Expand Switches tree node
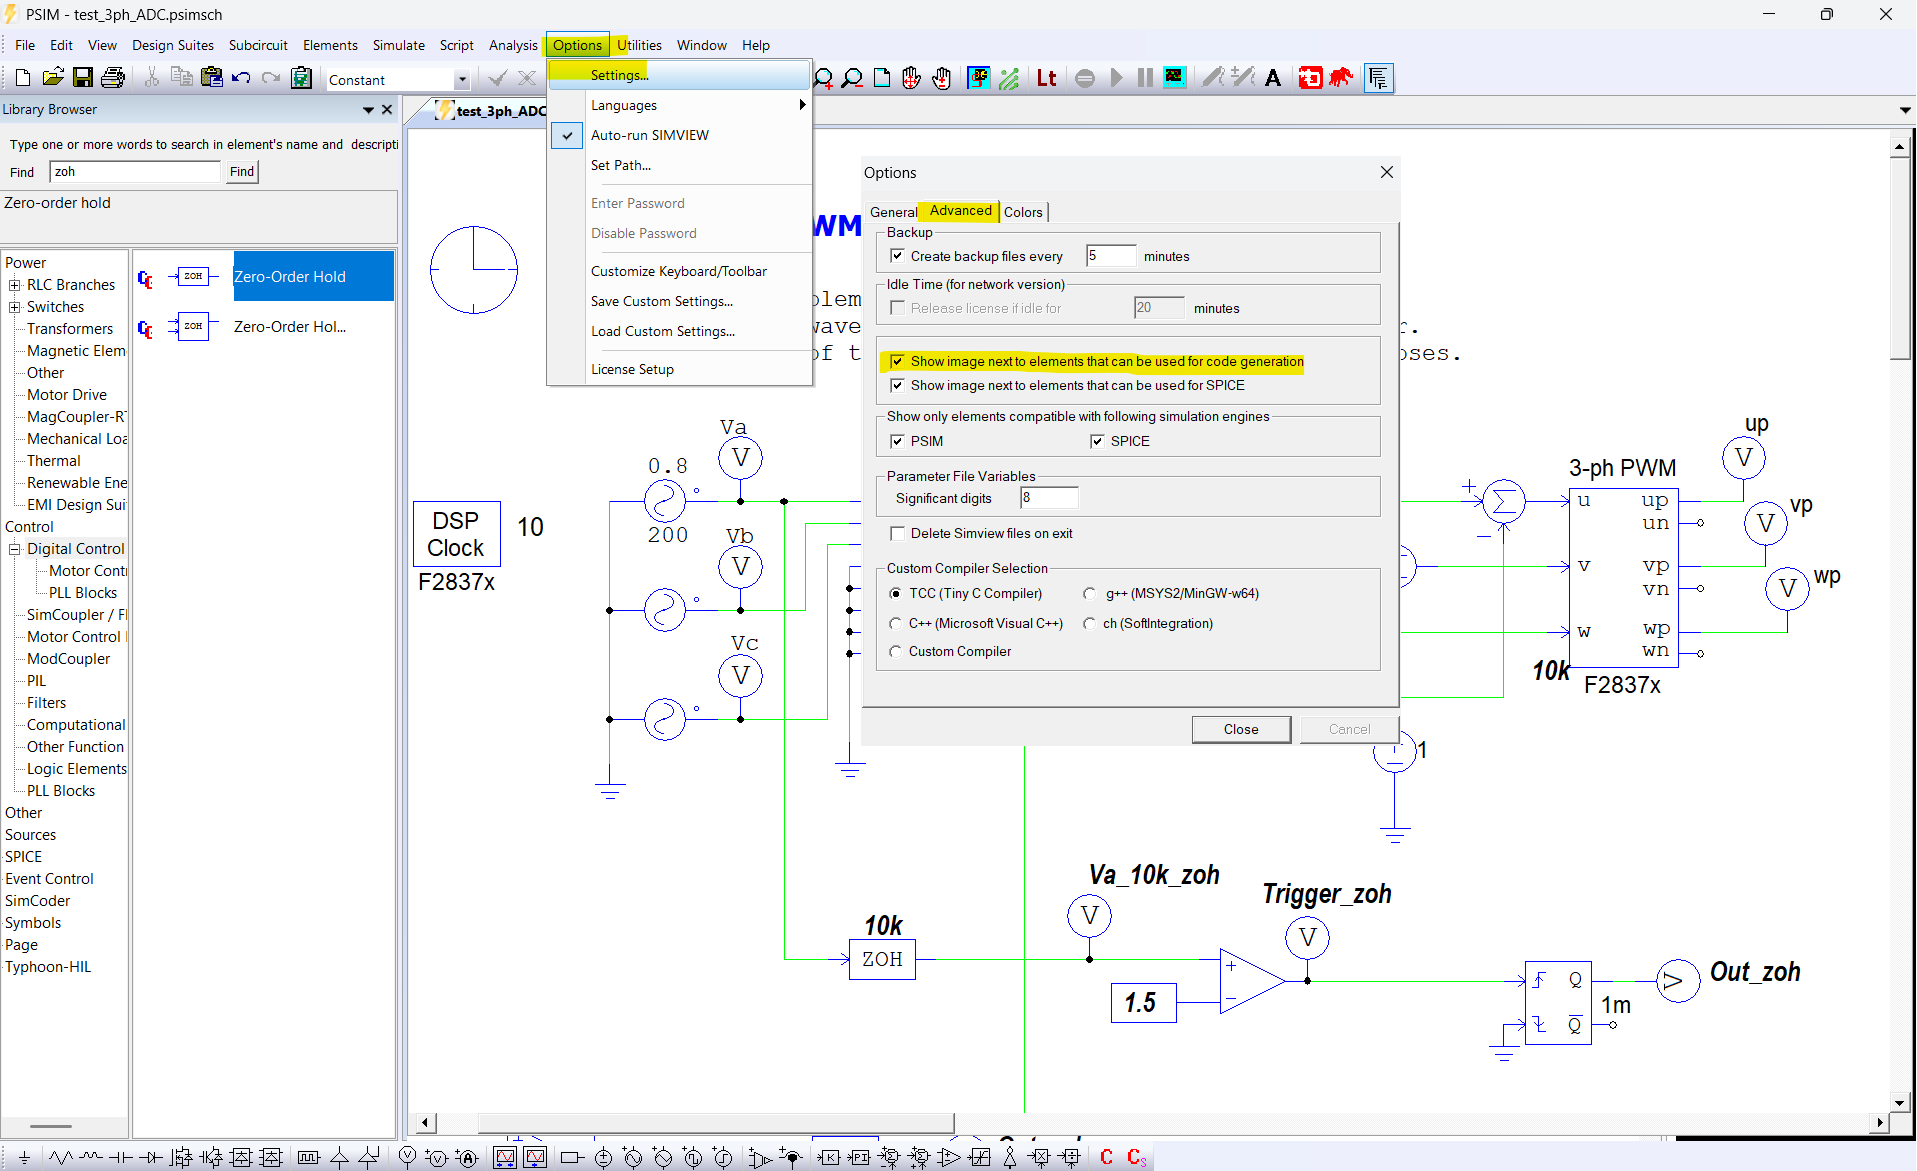The width and height of the screenshot is (1917, 1171). pos(15,307)
